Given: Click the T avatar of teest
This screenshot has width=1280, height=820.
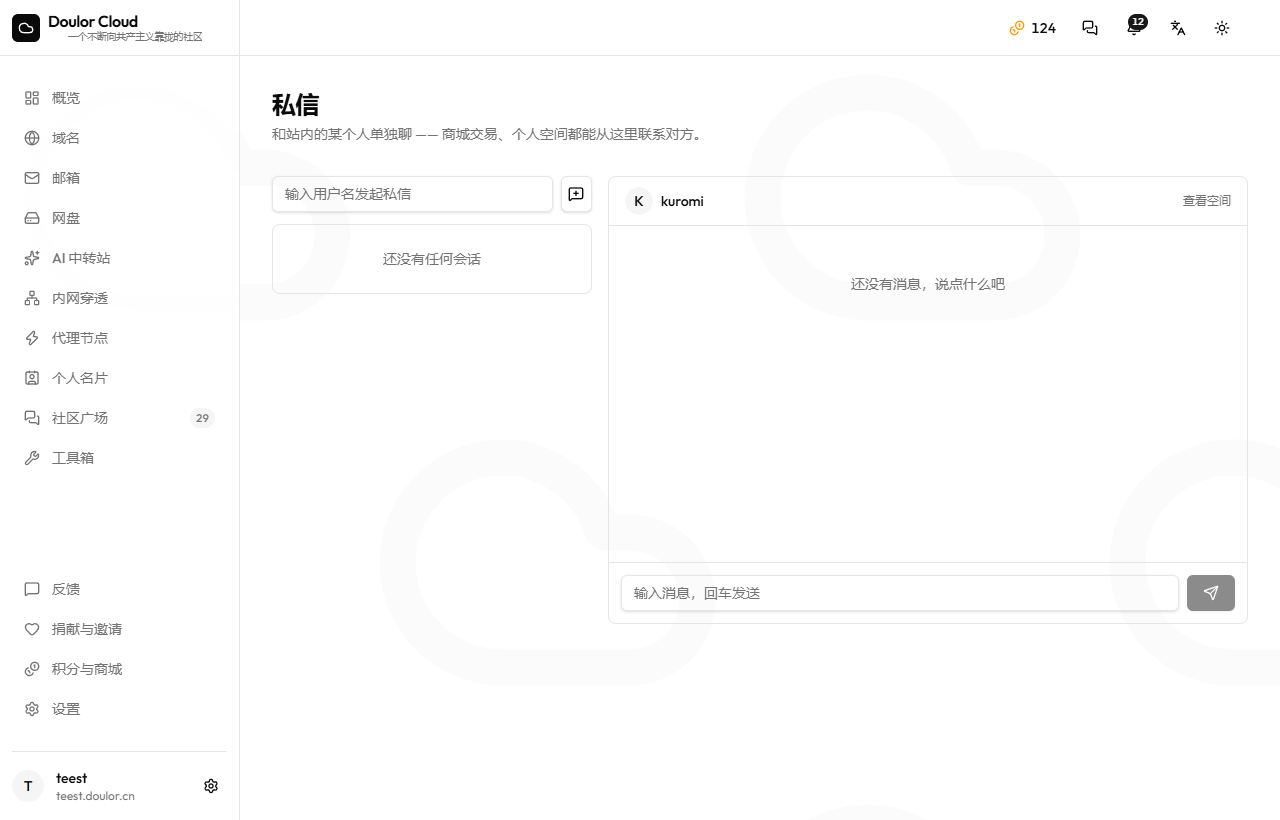Looking at the screenshot, I should coord(28,786).
